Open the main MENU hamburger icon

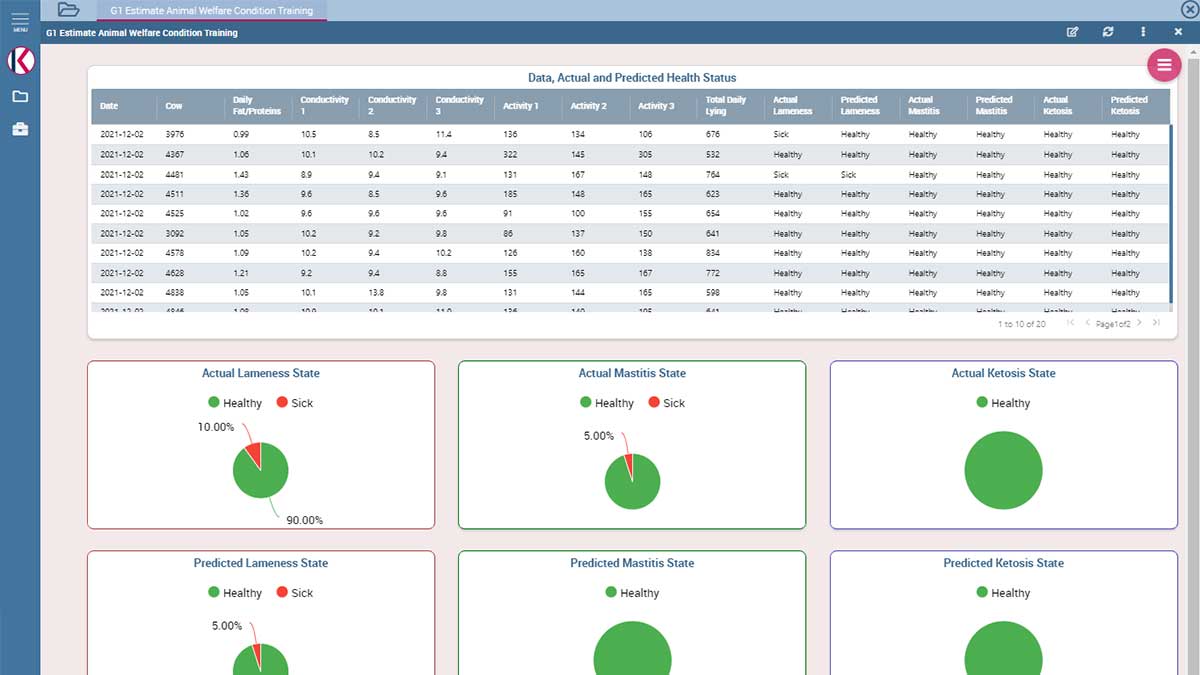[x=20, y=21]
